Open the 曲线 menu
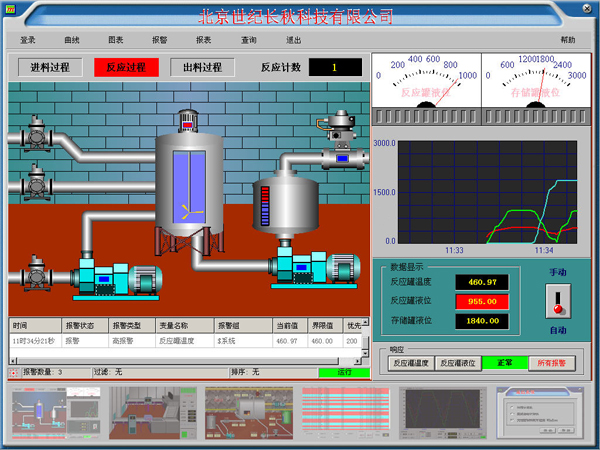 click(x=72, y=40)
